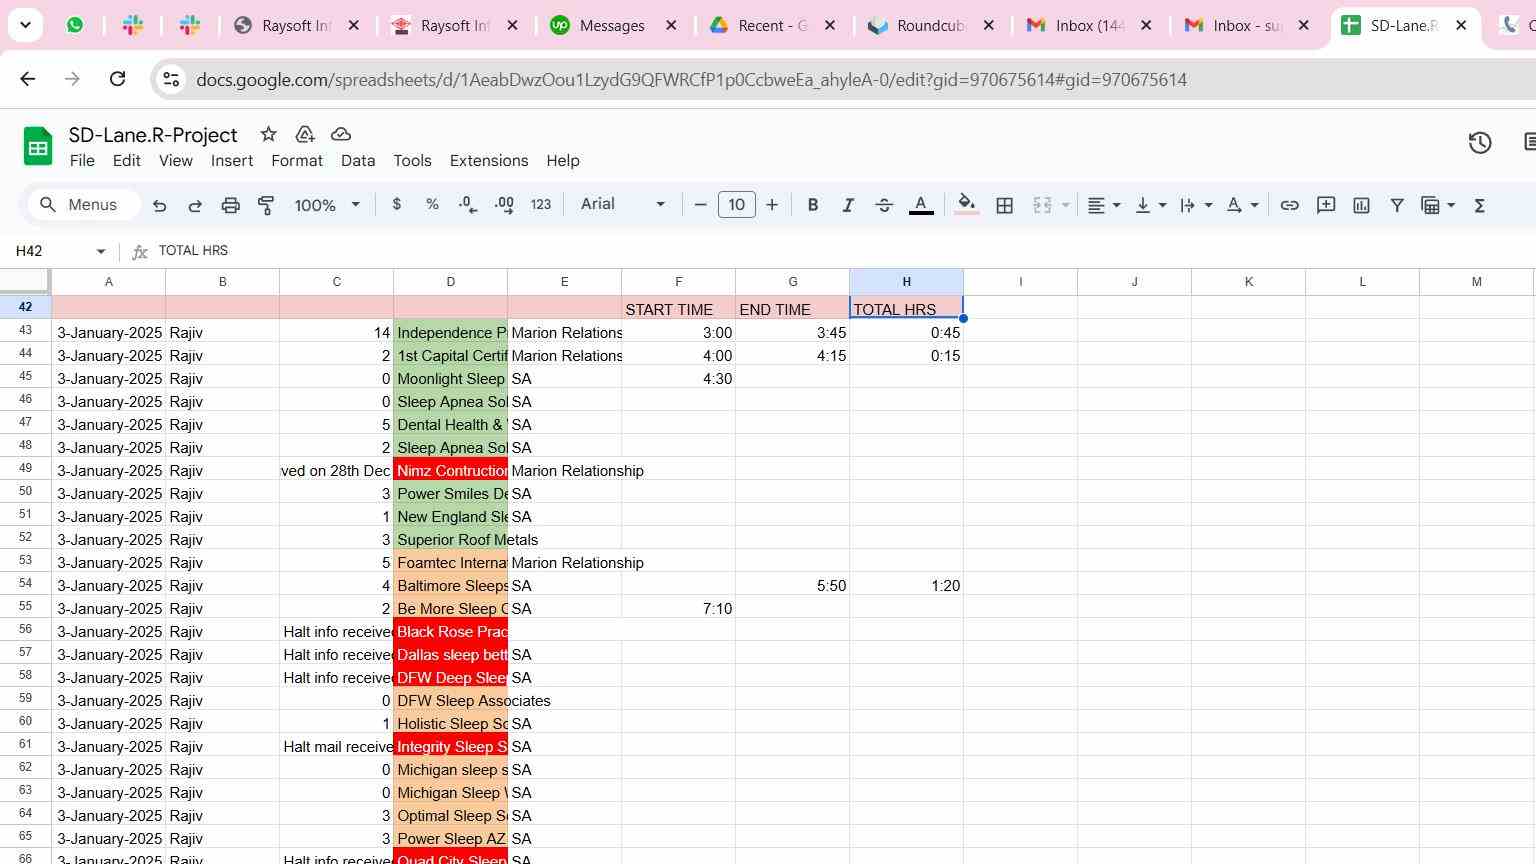The width and height of the screenshot is (1536, 864).
Task: Open the Help menu
Action: click(x=562, y=161)
